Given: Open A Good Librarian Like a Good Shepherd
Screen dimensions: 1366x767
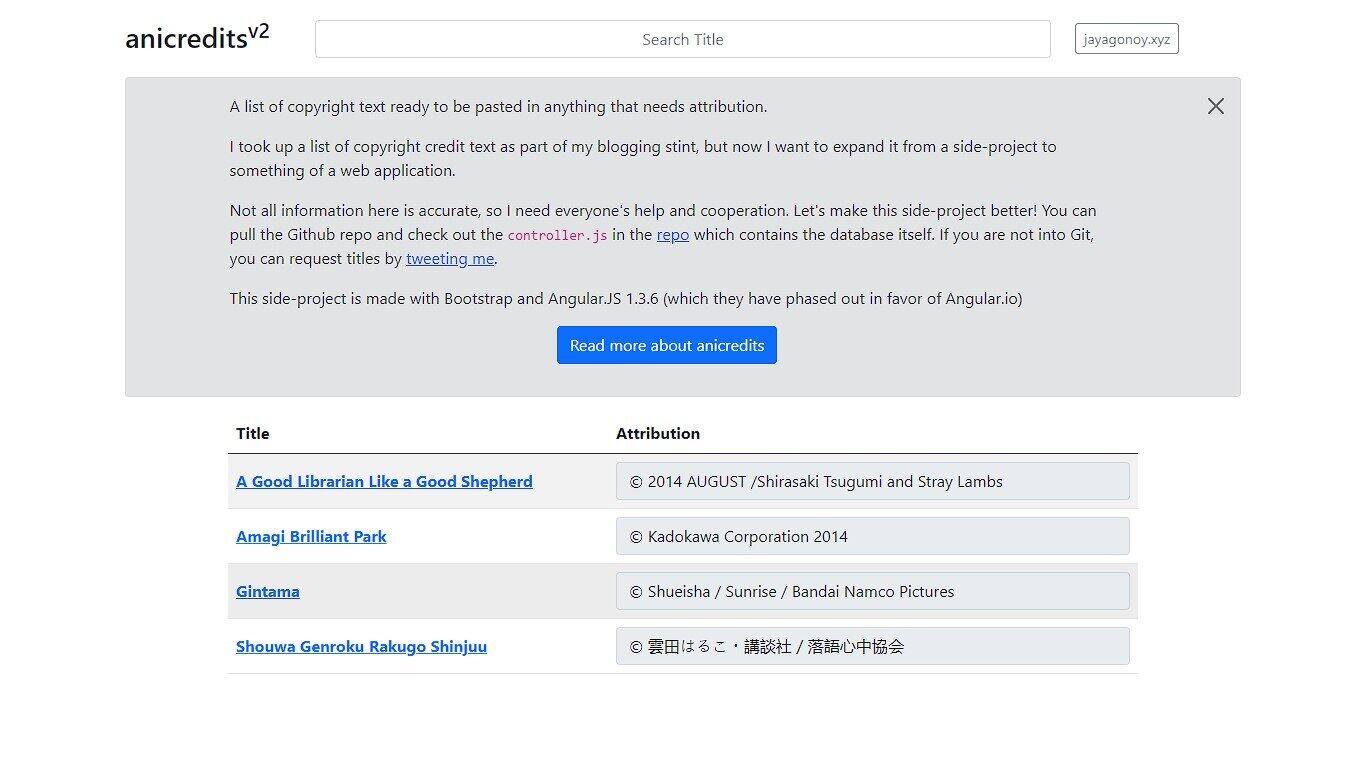Looking at the screenshot, I should click(384, 481).
